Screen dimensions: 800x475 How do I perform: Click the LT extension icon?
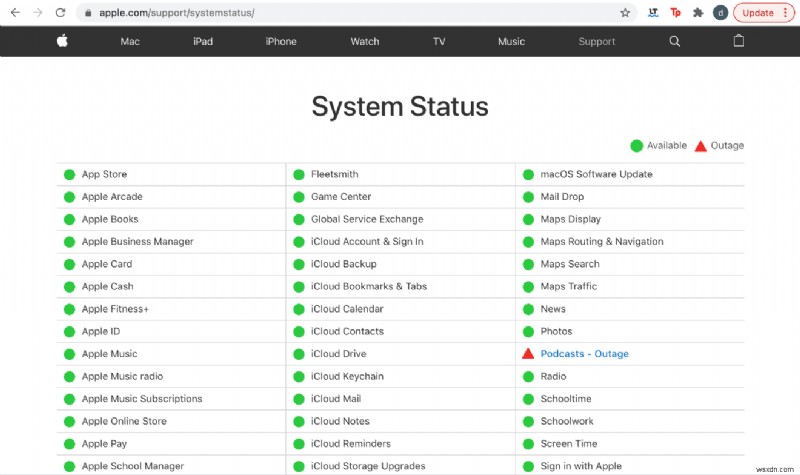point(653,13)
